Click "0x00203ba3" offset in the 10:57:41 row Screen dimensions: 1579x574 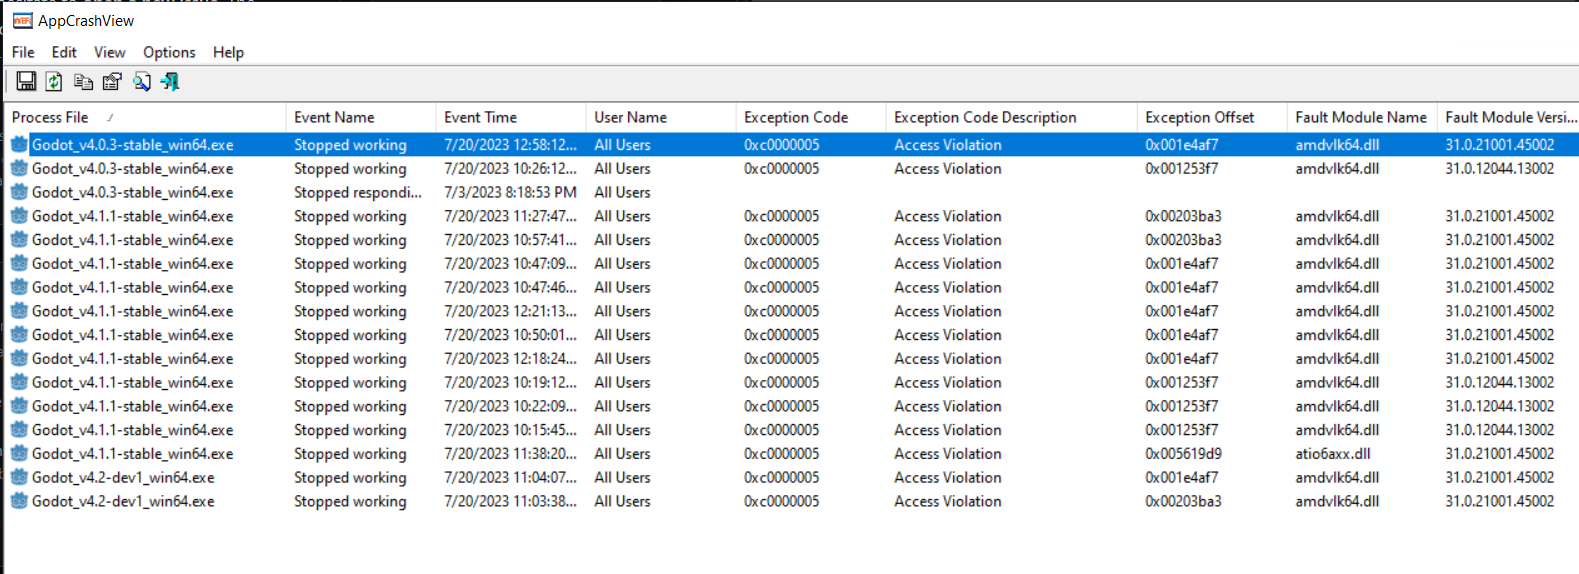(1183, 240)
